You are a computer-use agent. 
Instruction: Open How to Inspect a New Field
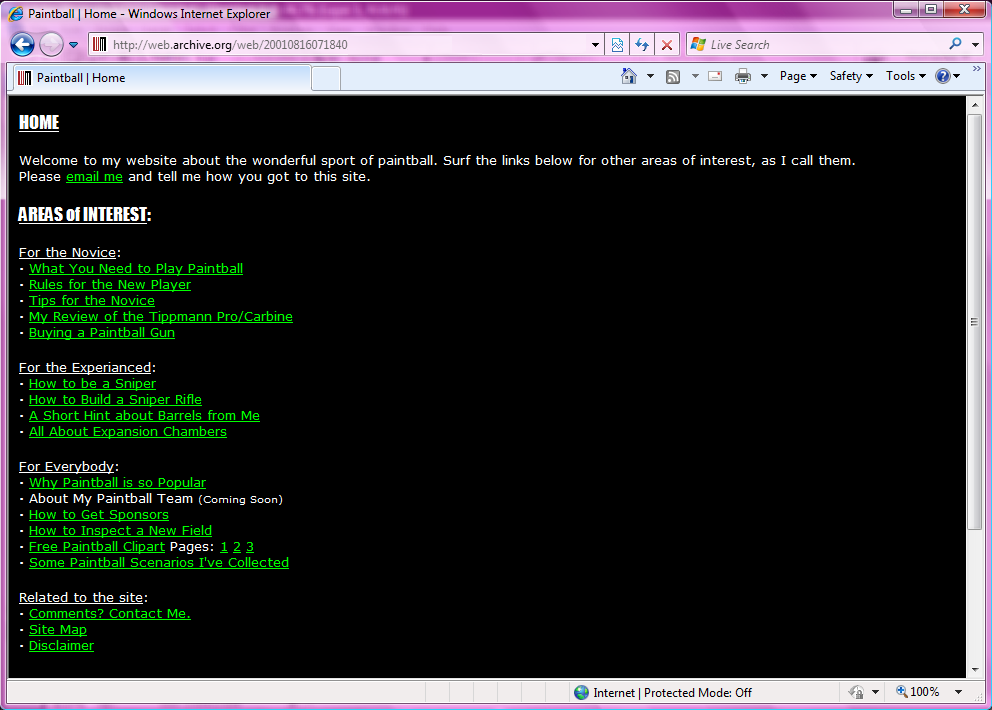(120, 531)
